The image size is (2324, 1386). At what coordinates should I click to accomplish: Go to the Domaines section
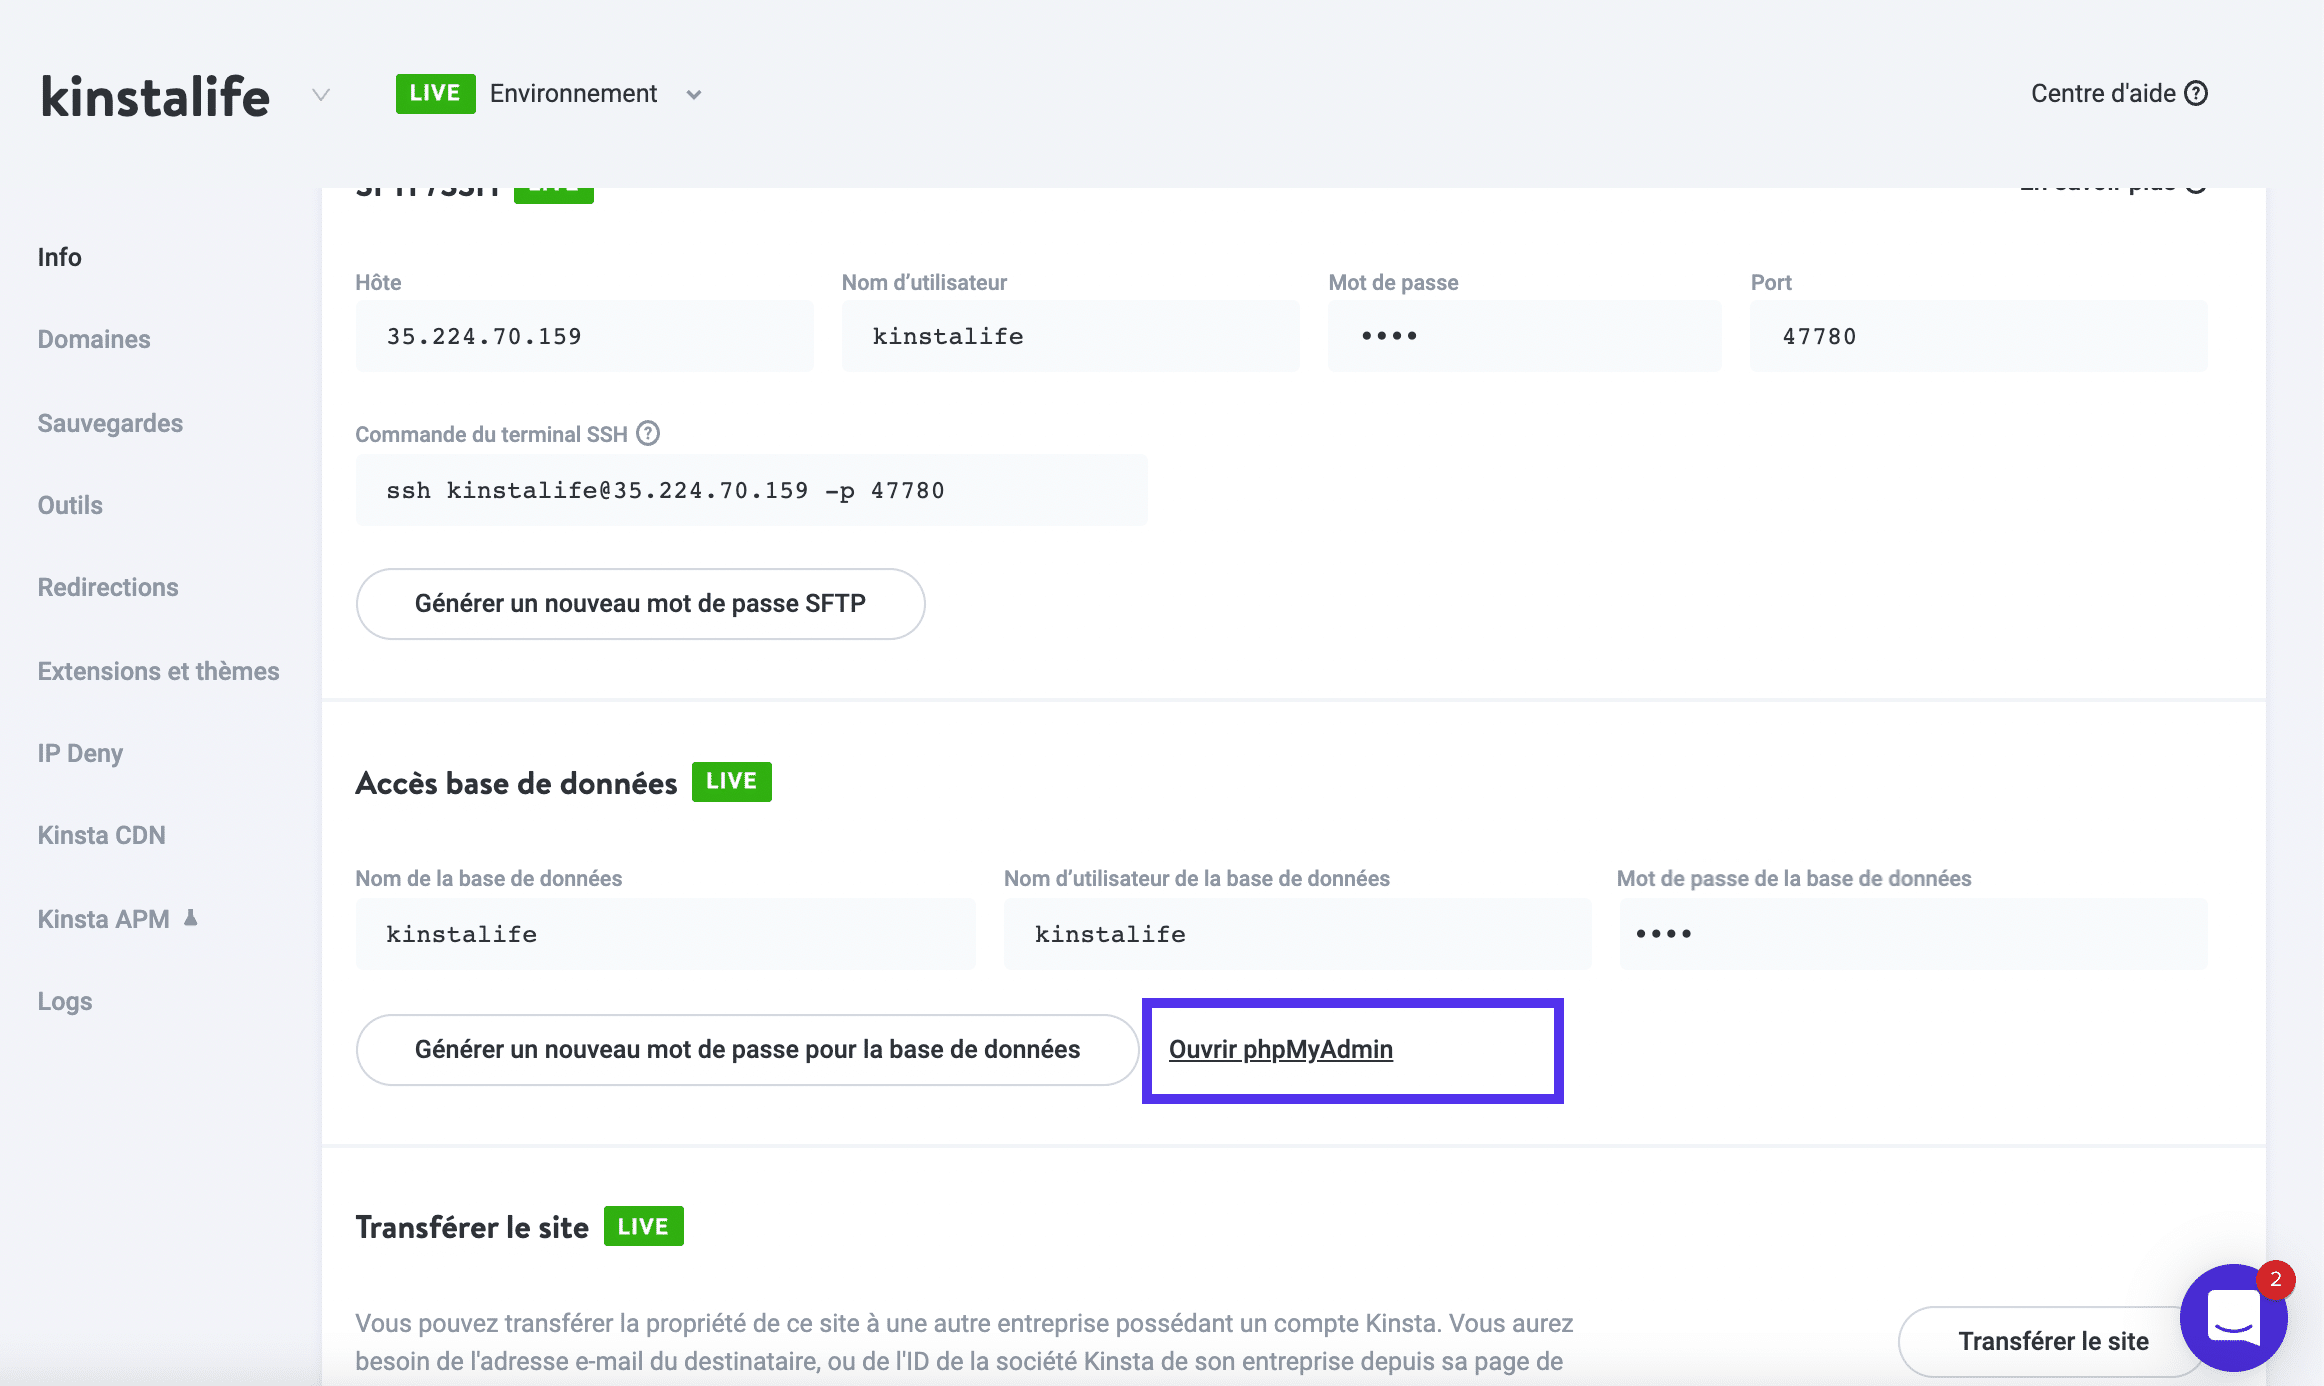[x=93, y=339]
